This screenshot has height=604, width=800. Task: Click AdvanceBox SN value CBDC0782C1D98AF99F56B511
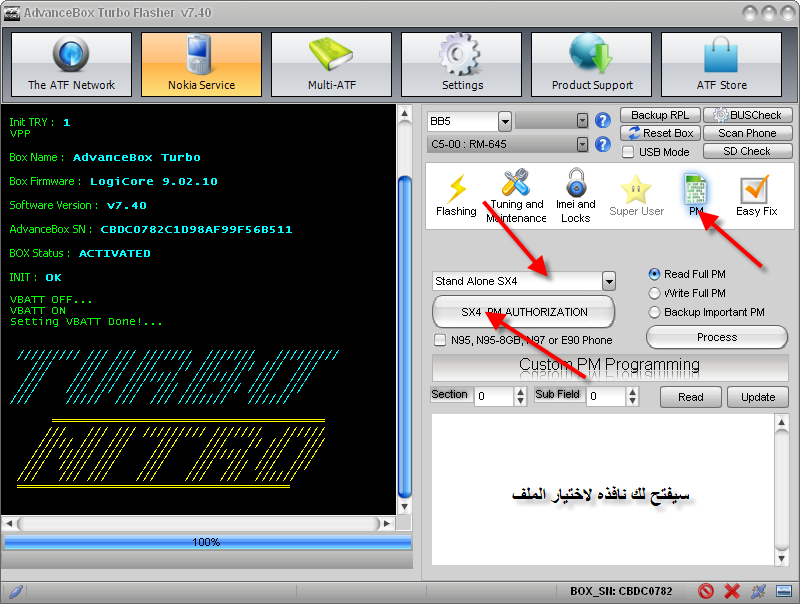(196, 230)
